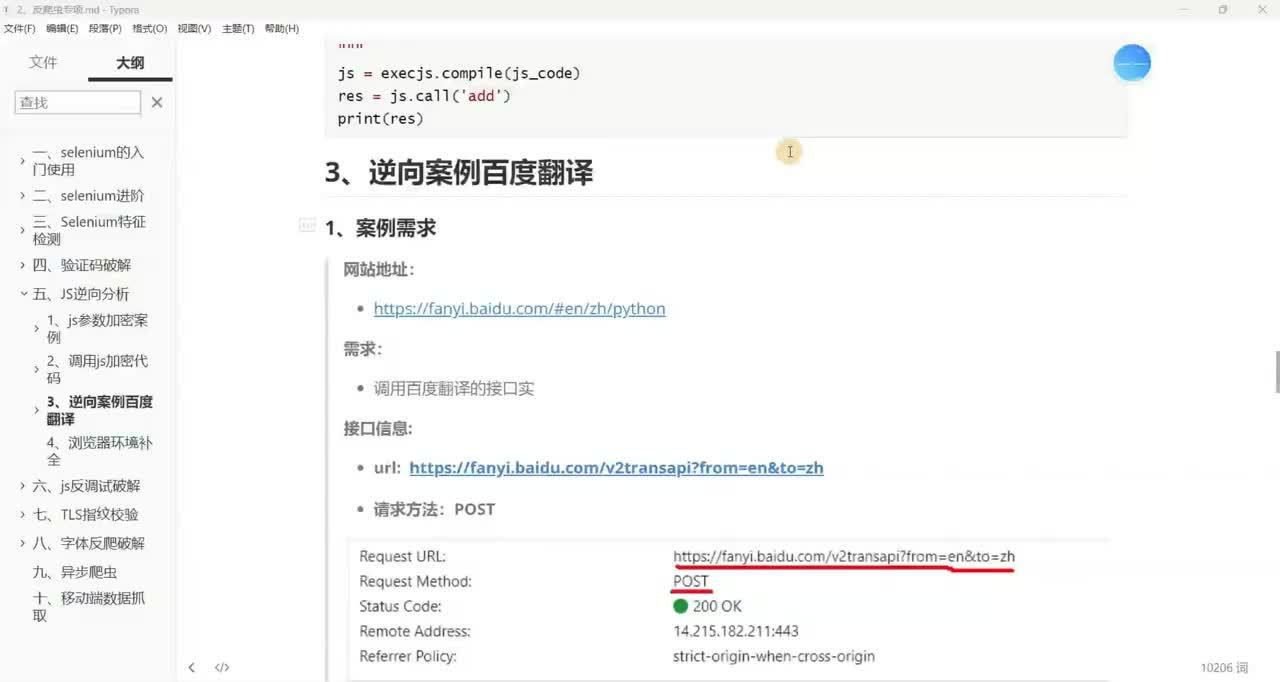
Task: Expand the 二、selenium进阶 chevron
Action: coord(23,196)
